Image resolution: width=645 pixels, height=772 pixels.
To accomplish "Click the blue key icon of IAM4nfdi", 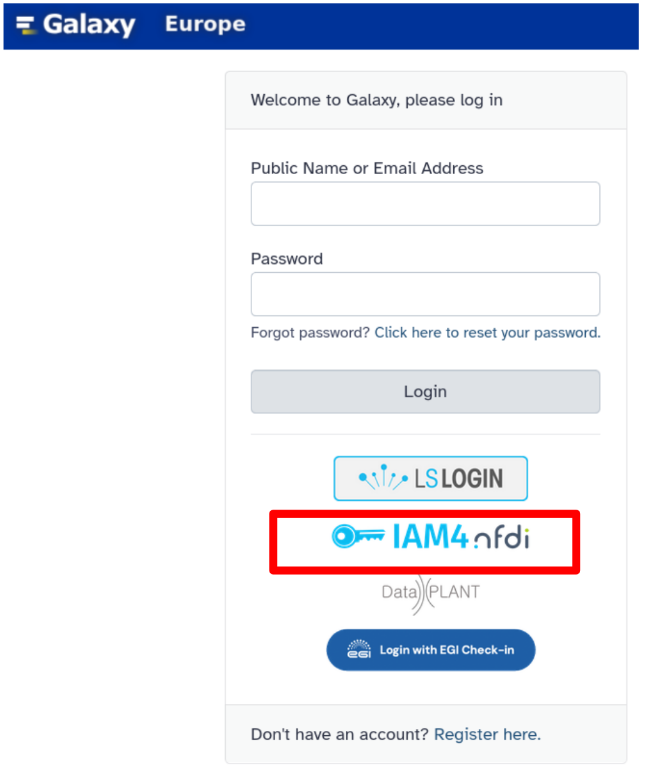I will [358, 536].
